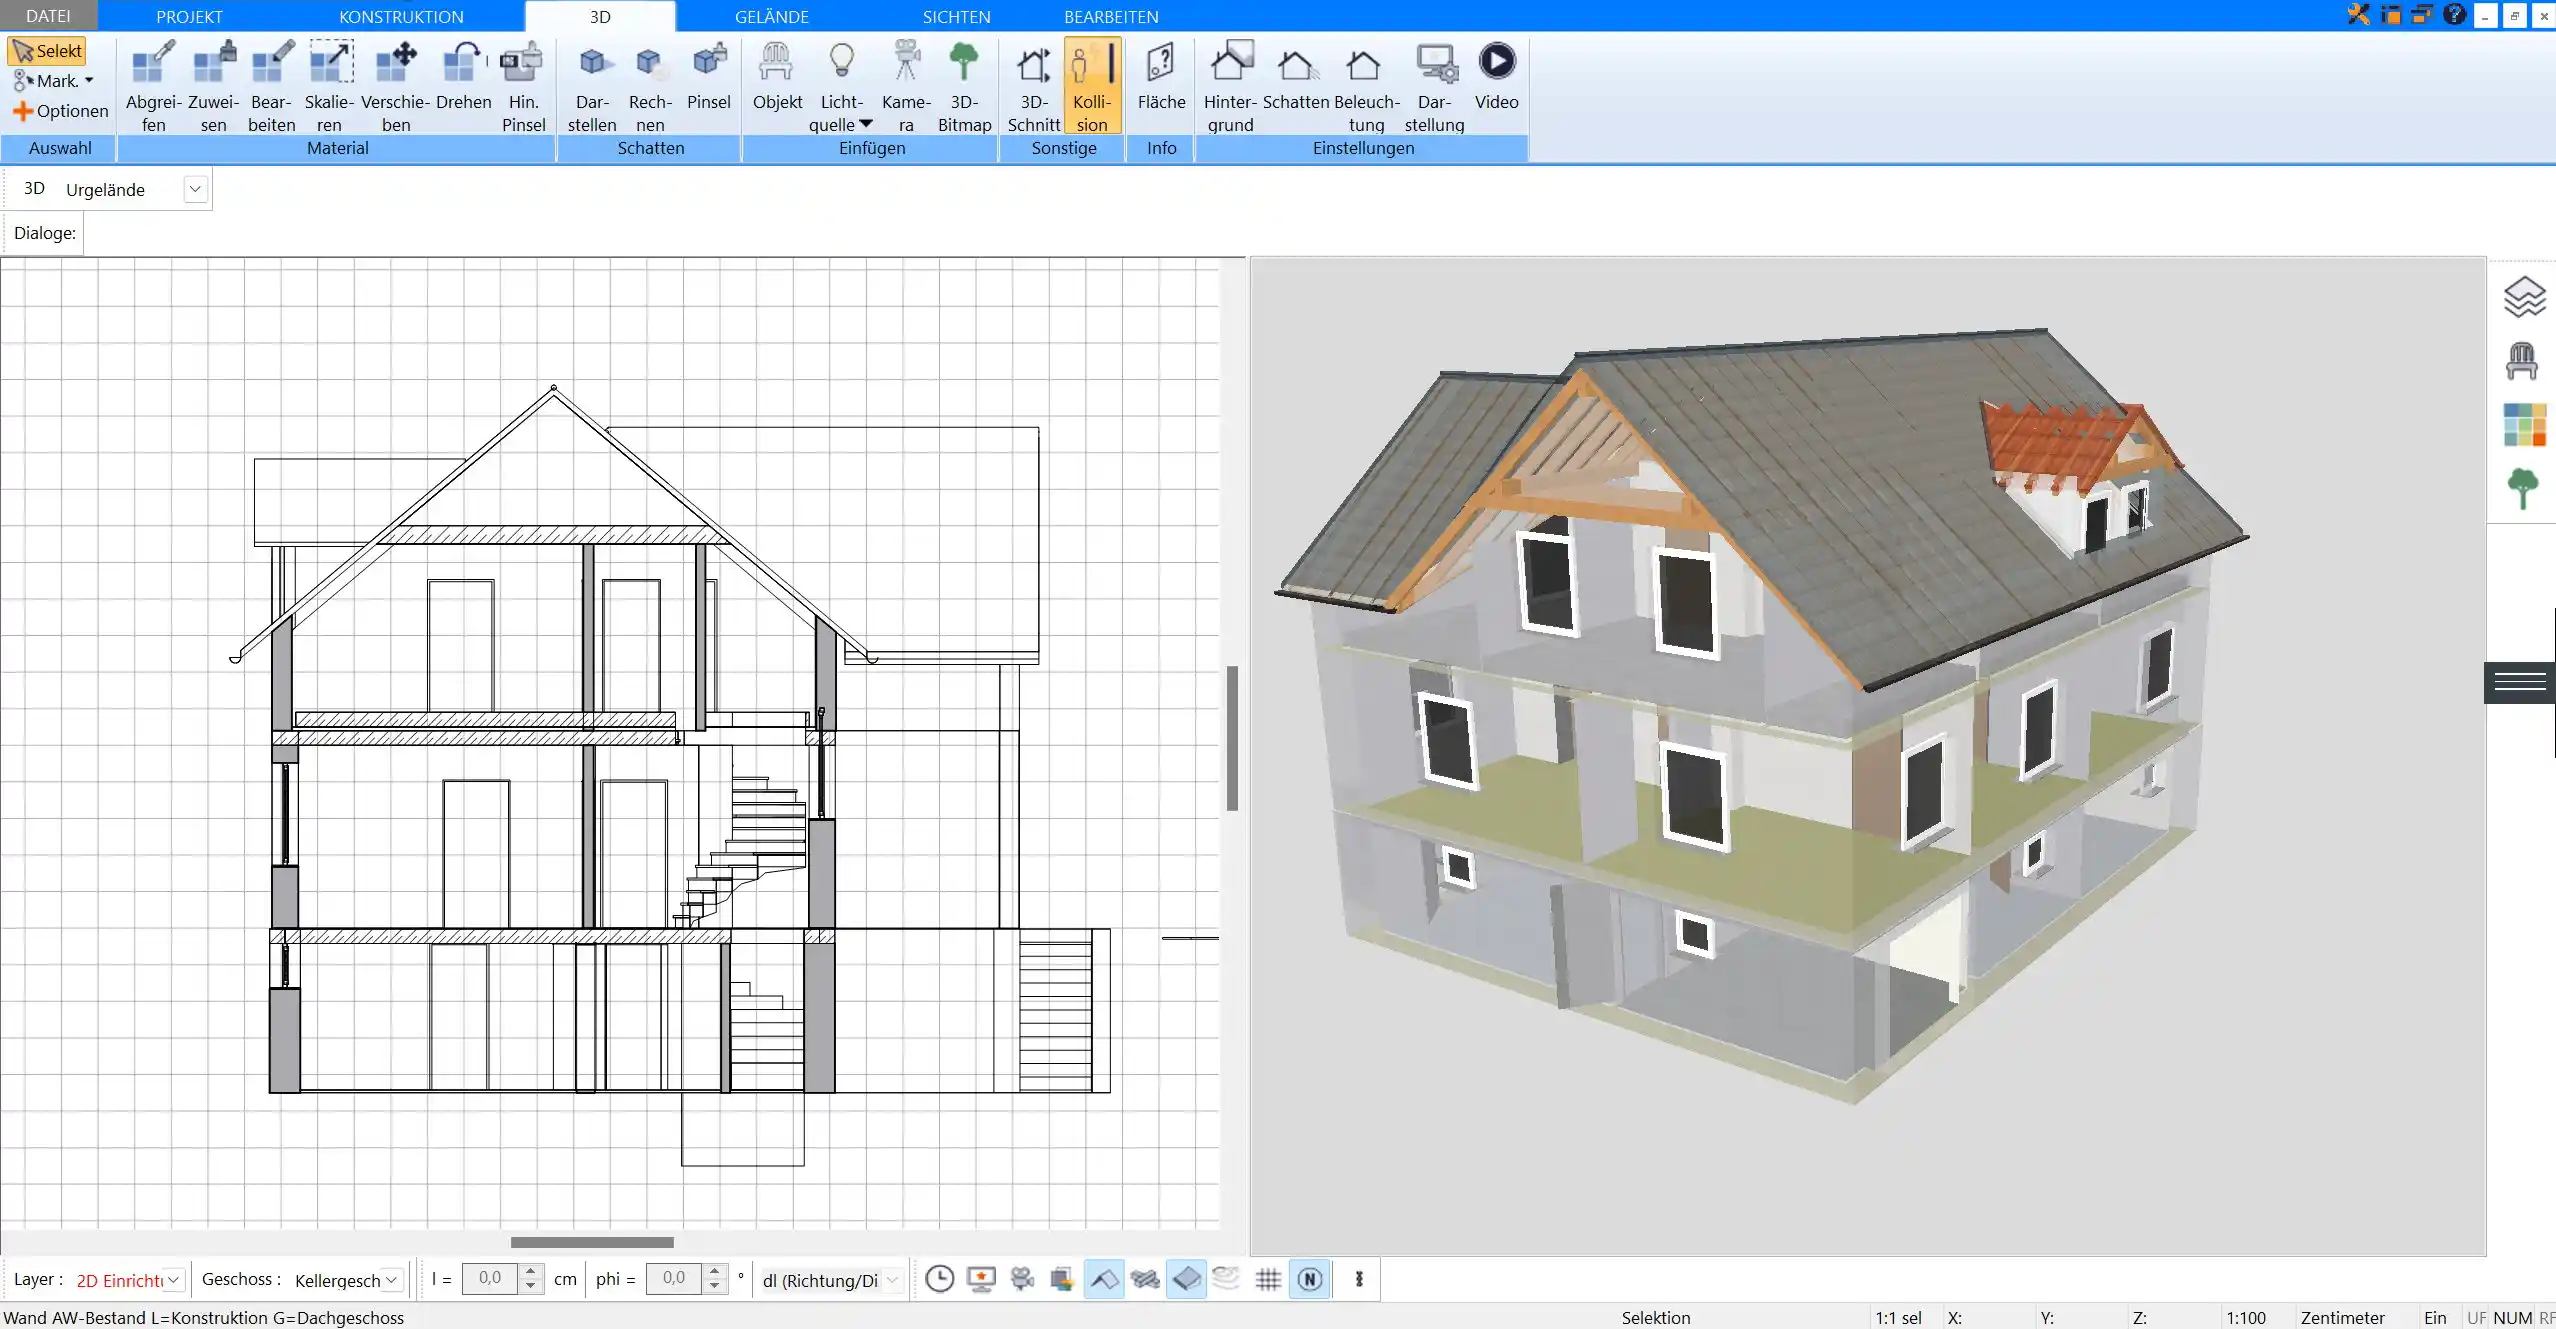Open Schatten settings in Einstellungen group
2556x1329 pixels.
coord(1296,76)
